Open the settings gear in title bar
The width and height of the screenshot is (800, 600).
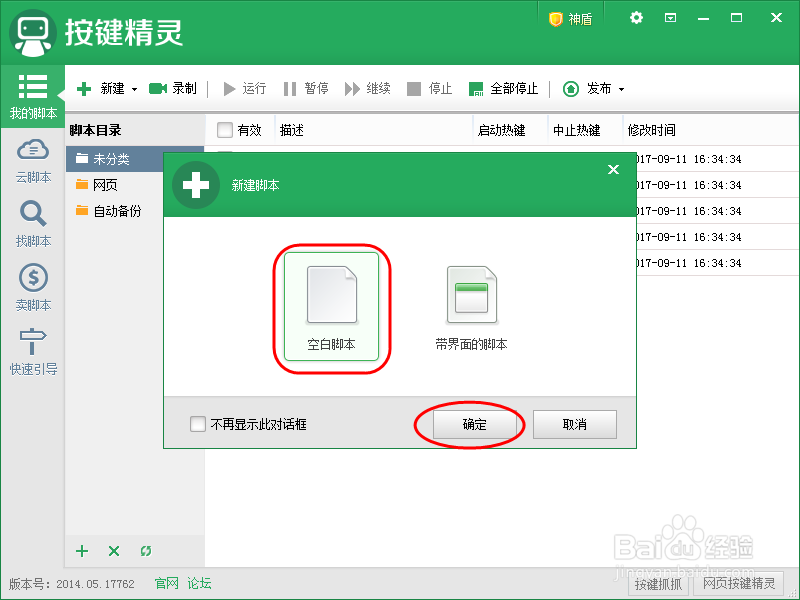click(636, 18)
